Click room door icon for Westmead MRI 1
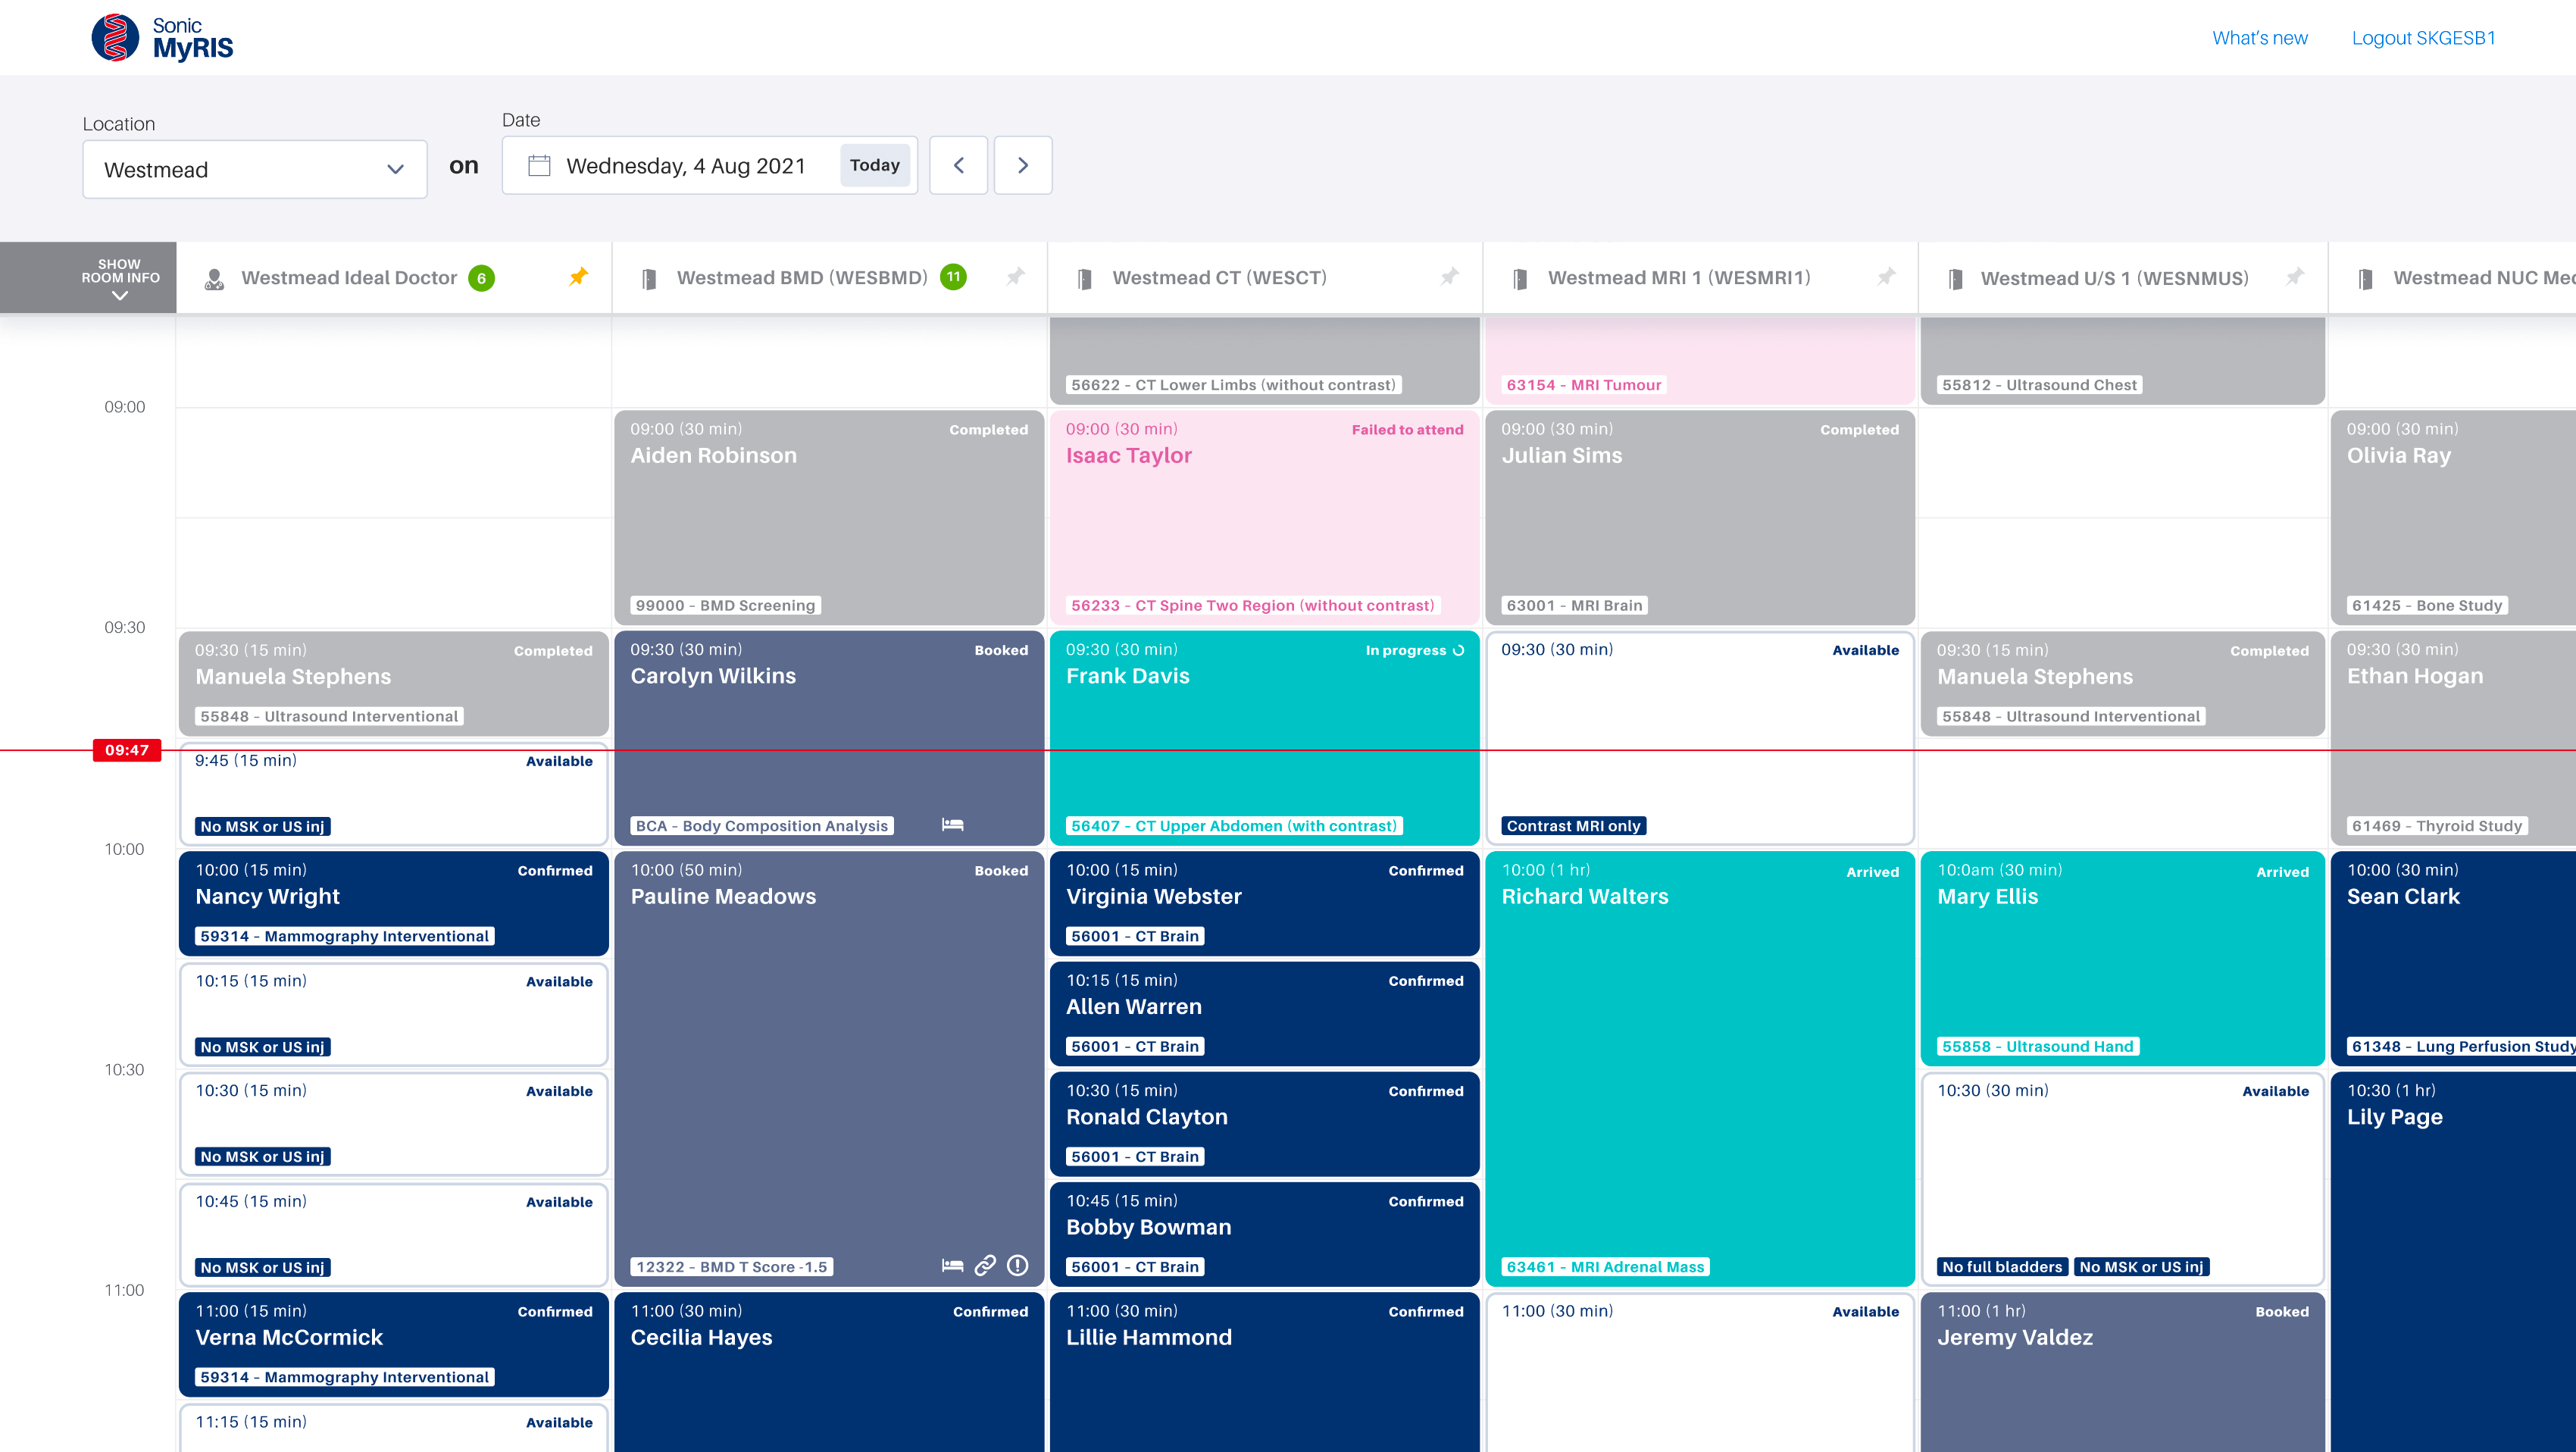The width and height of the screenshot is (2576, 1452). (x=1520, y=279)
